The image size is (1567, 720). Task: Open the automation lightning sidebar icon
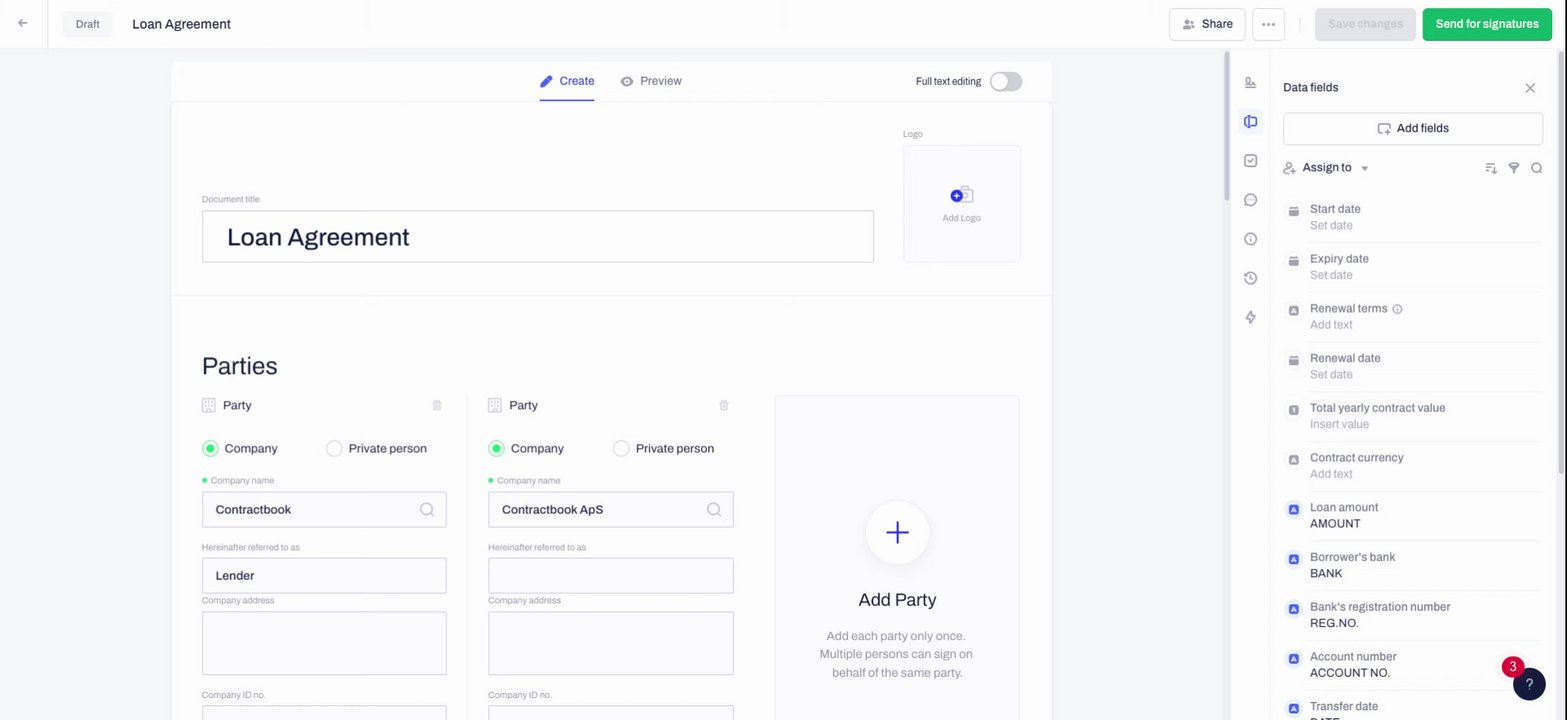tap(1250, 317)
